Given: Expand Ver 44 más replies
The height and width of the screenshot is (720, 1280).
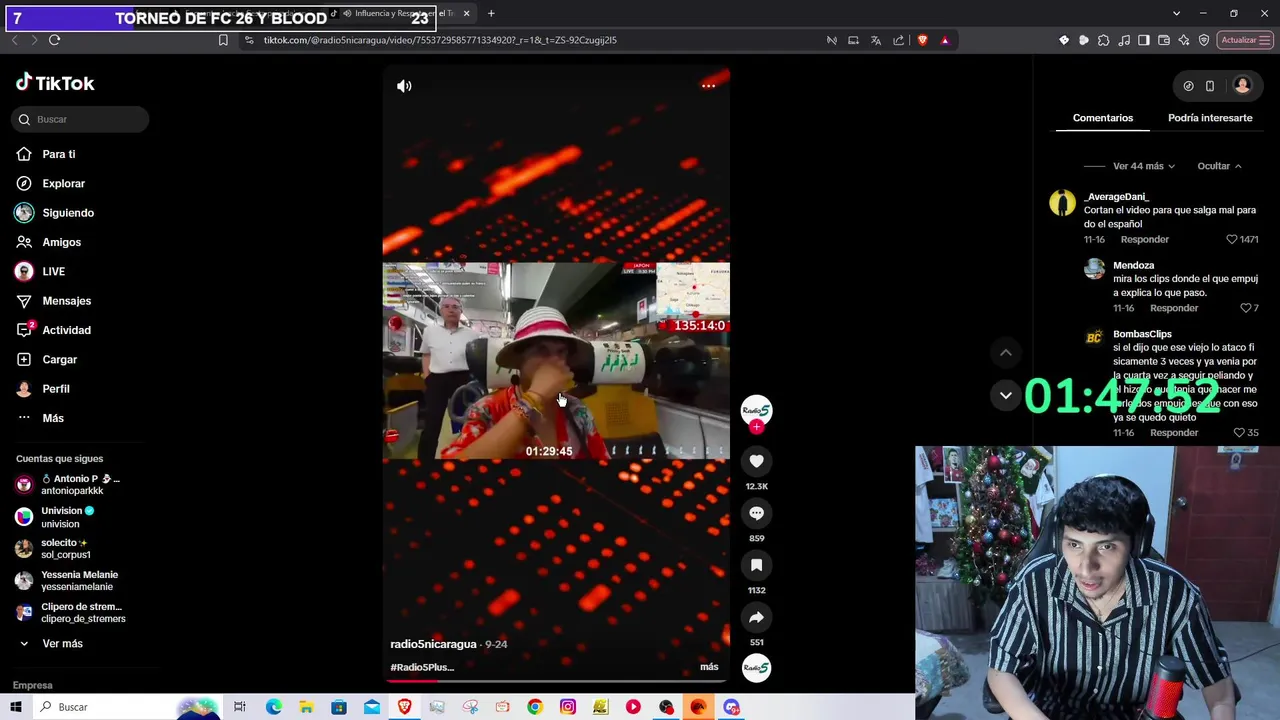Looking at the screenshot, I should tap(1143, 166).
